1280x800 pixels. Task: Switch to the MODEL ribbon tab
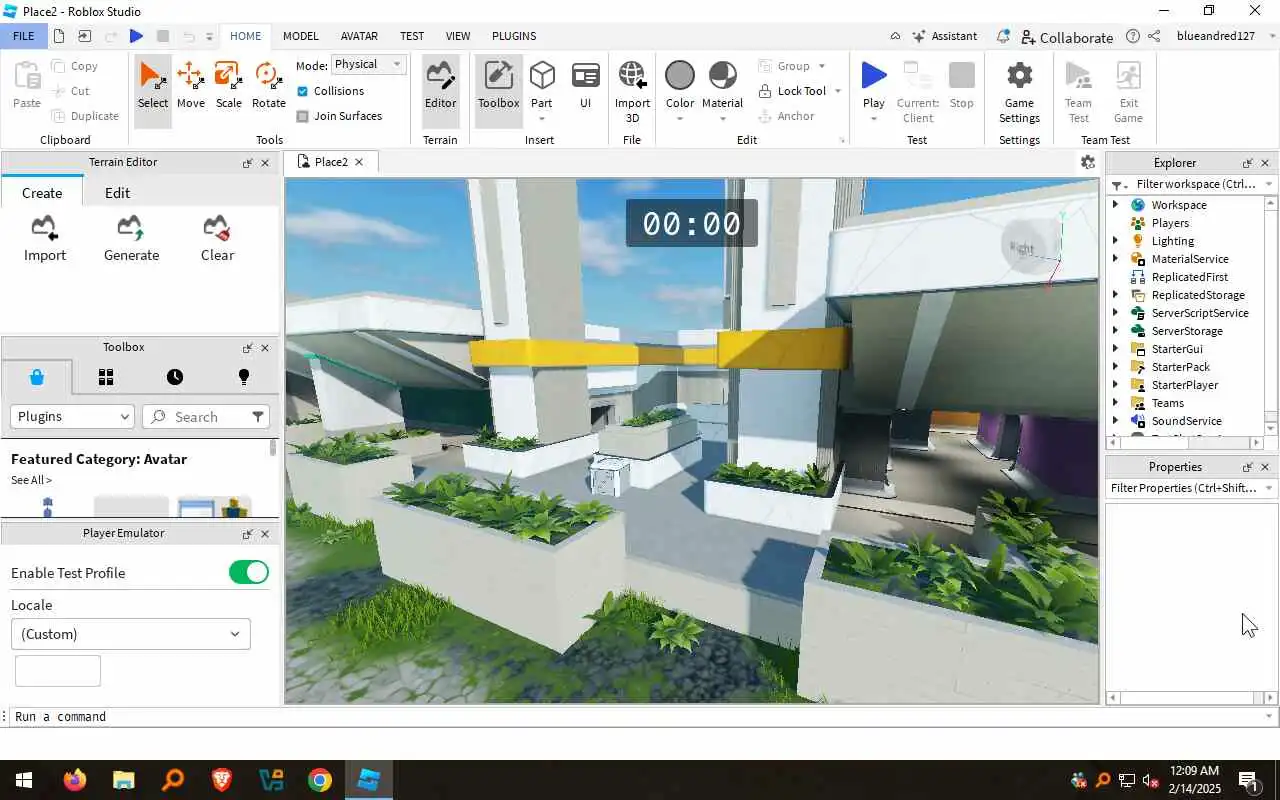300,36
